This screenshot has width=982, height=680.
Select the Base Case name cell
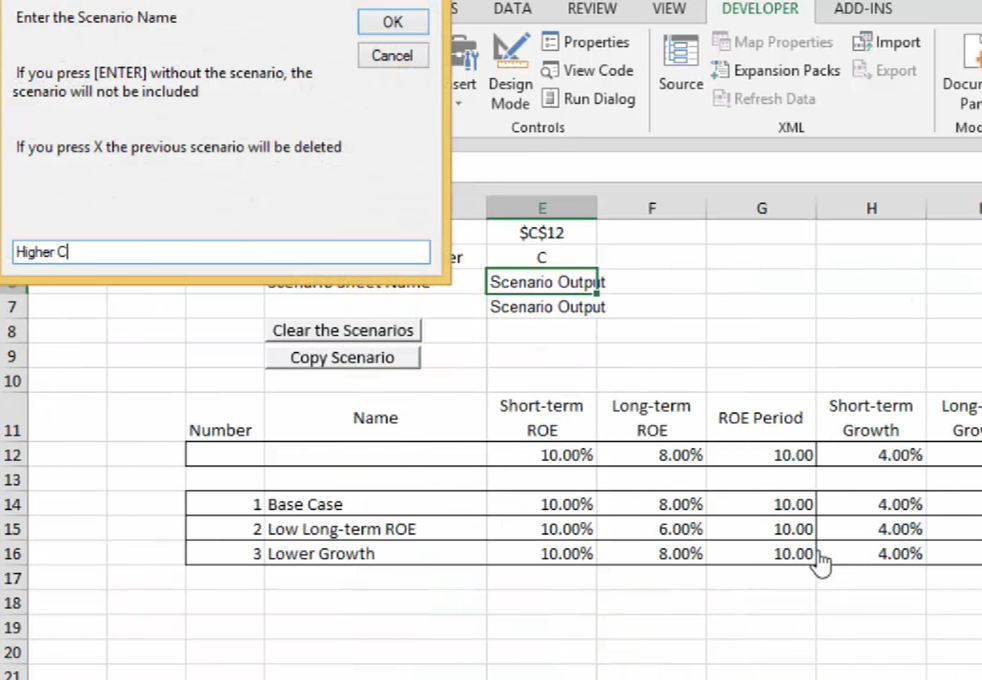tap(375, 504)
